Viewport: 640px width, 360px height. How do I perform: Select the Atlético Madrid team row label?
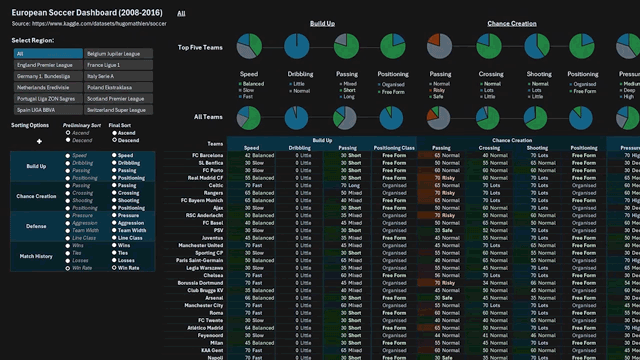tap(205, 328)
